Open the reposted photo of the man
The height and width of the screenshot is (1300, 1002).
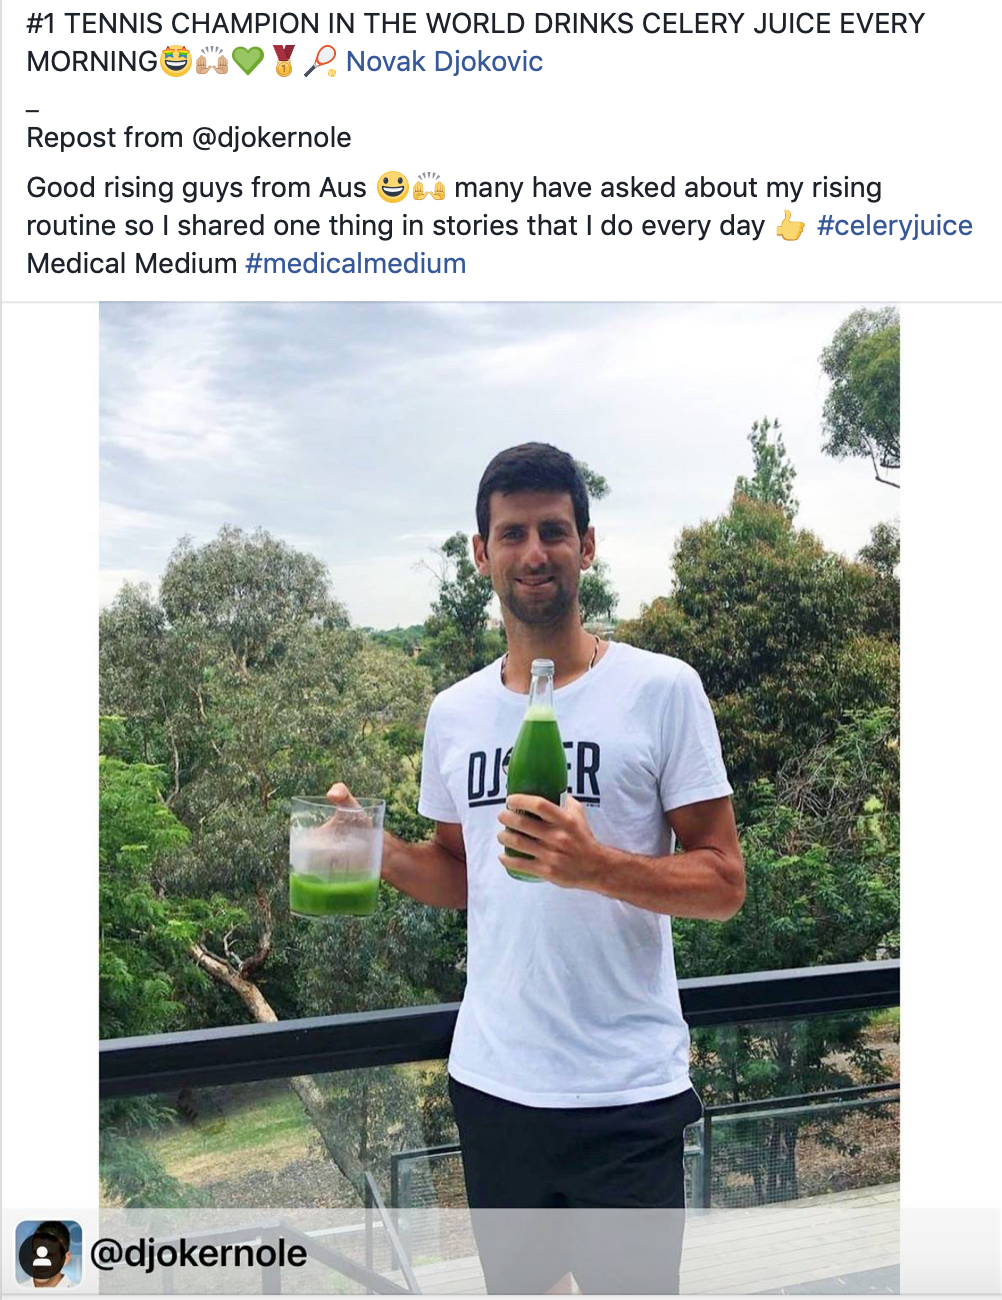point(499,798)
